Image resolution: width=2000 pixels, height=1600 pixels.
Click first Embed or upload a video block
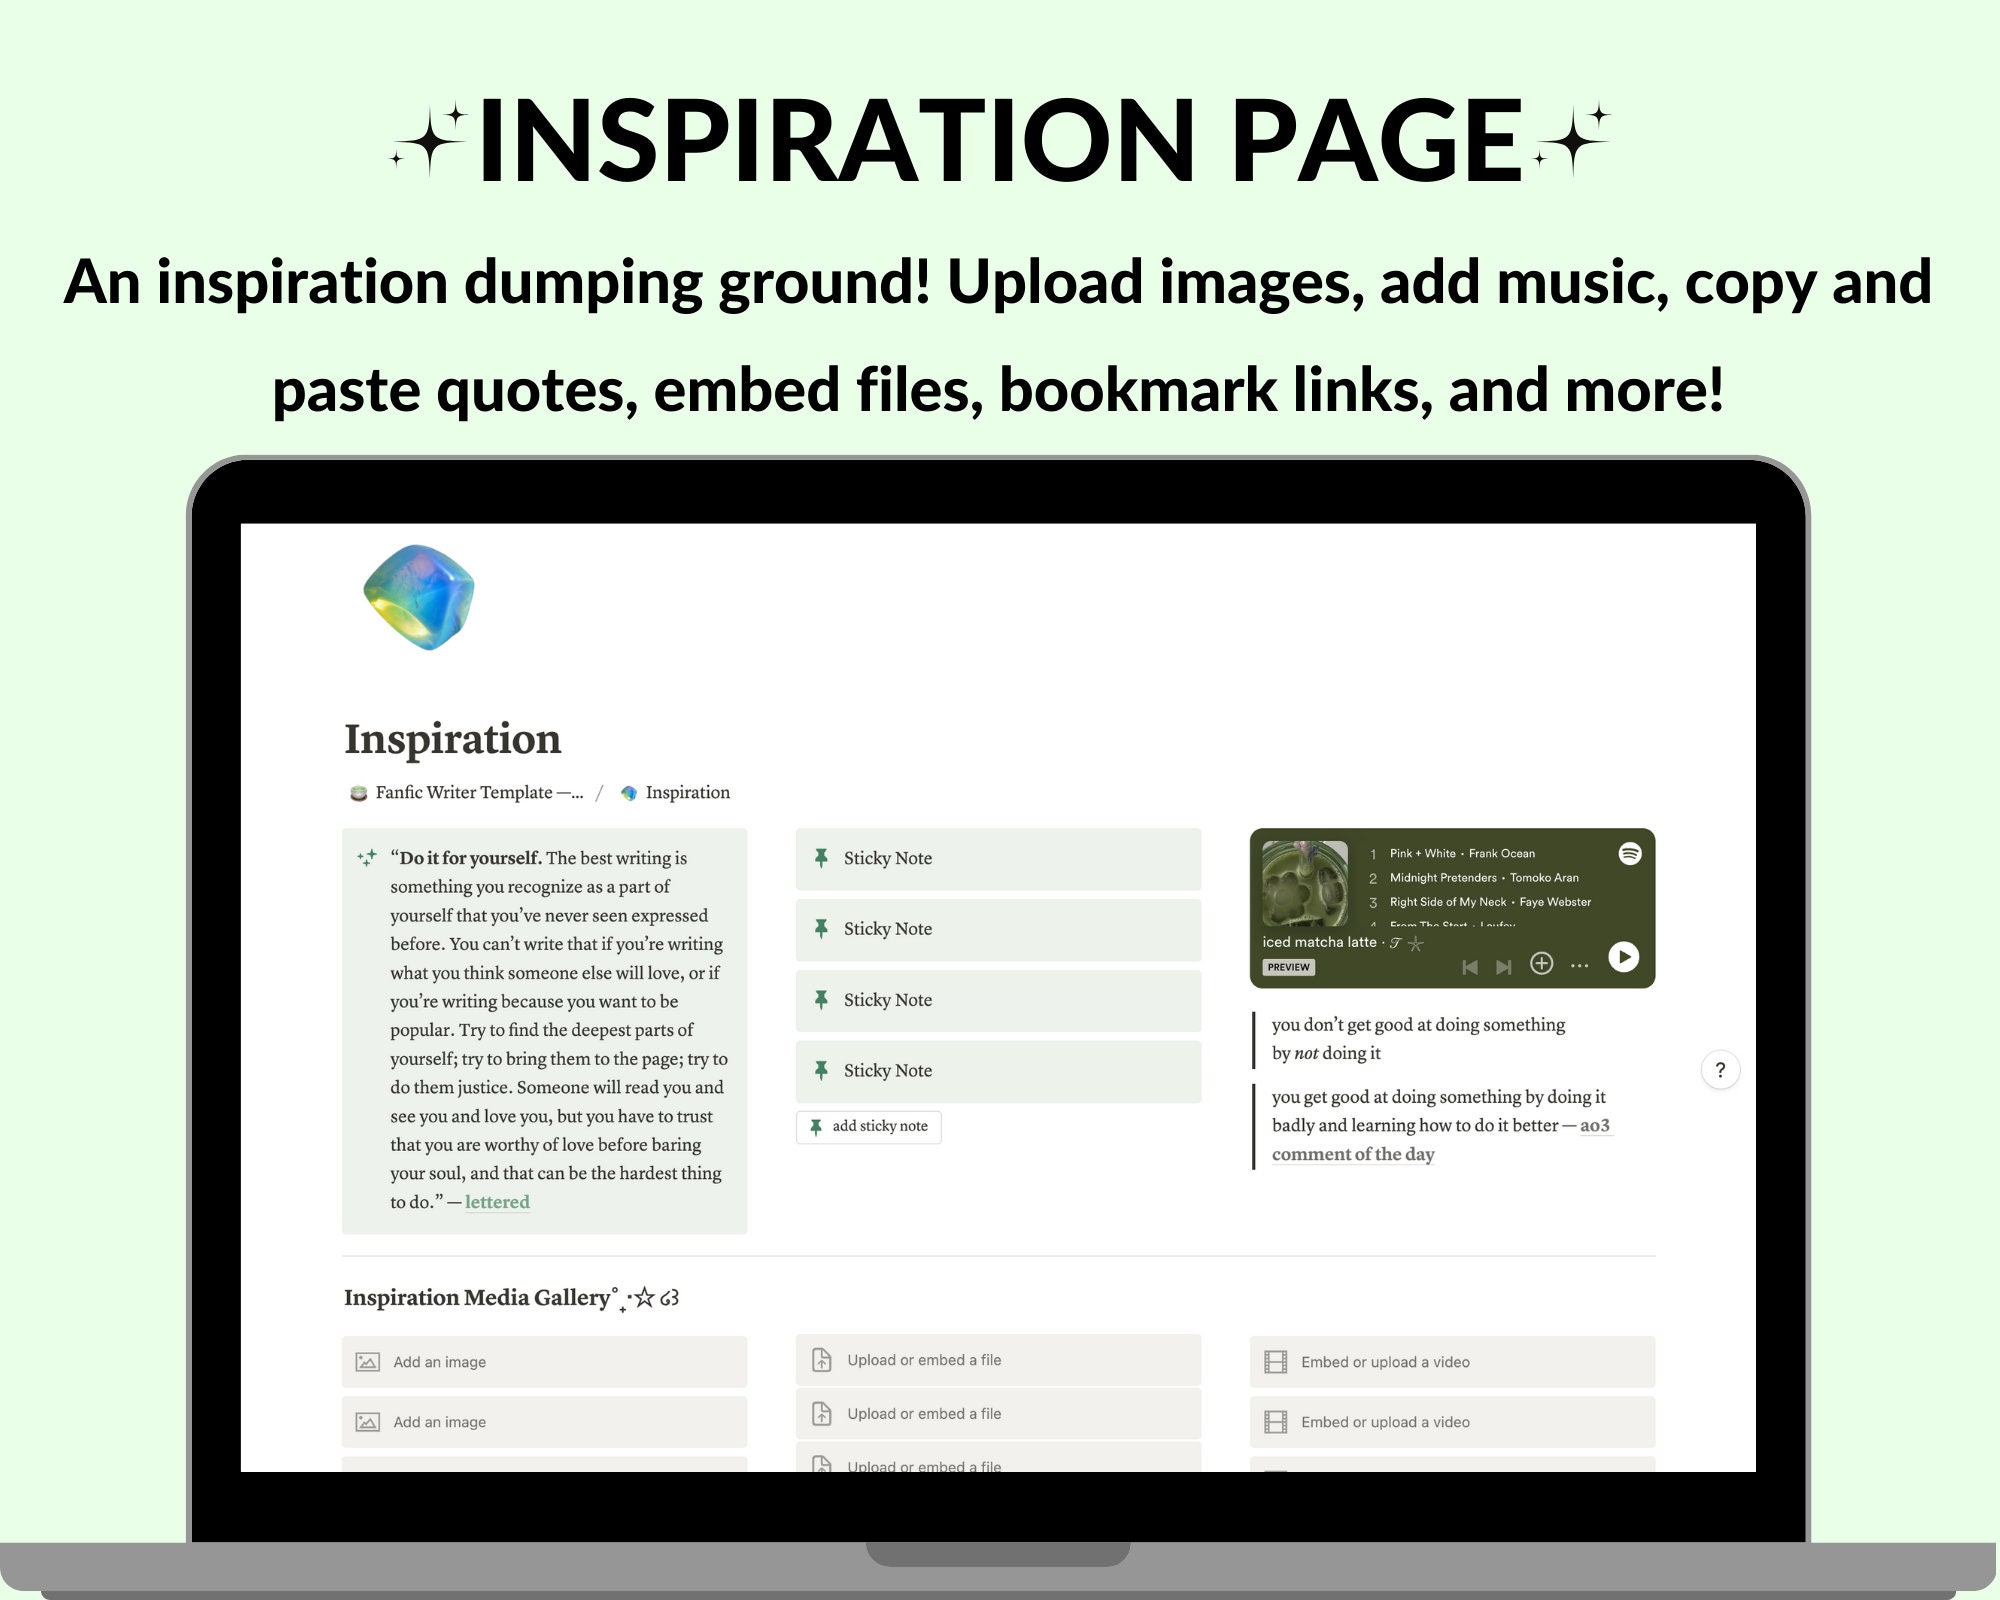point(1452,1362)
